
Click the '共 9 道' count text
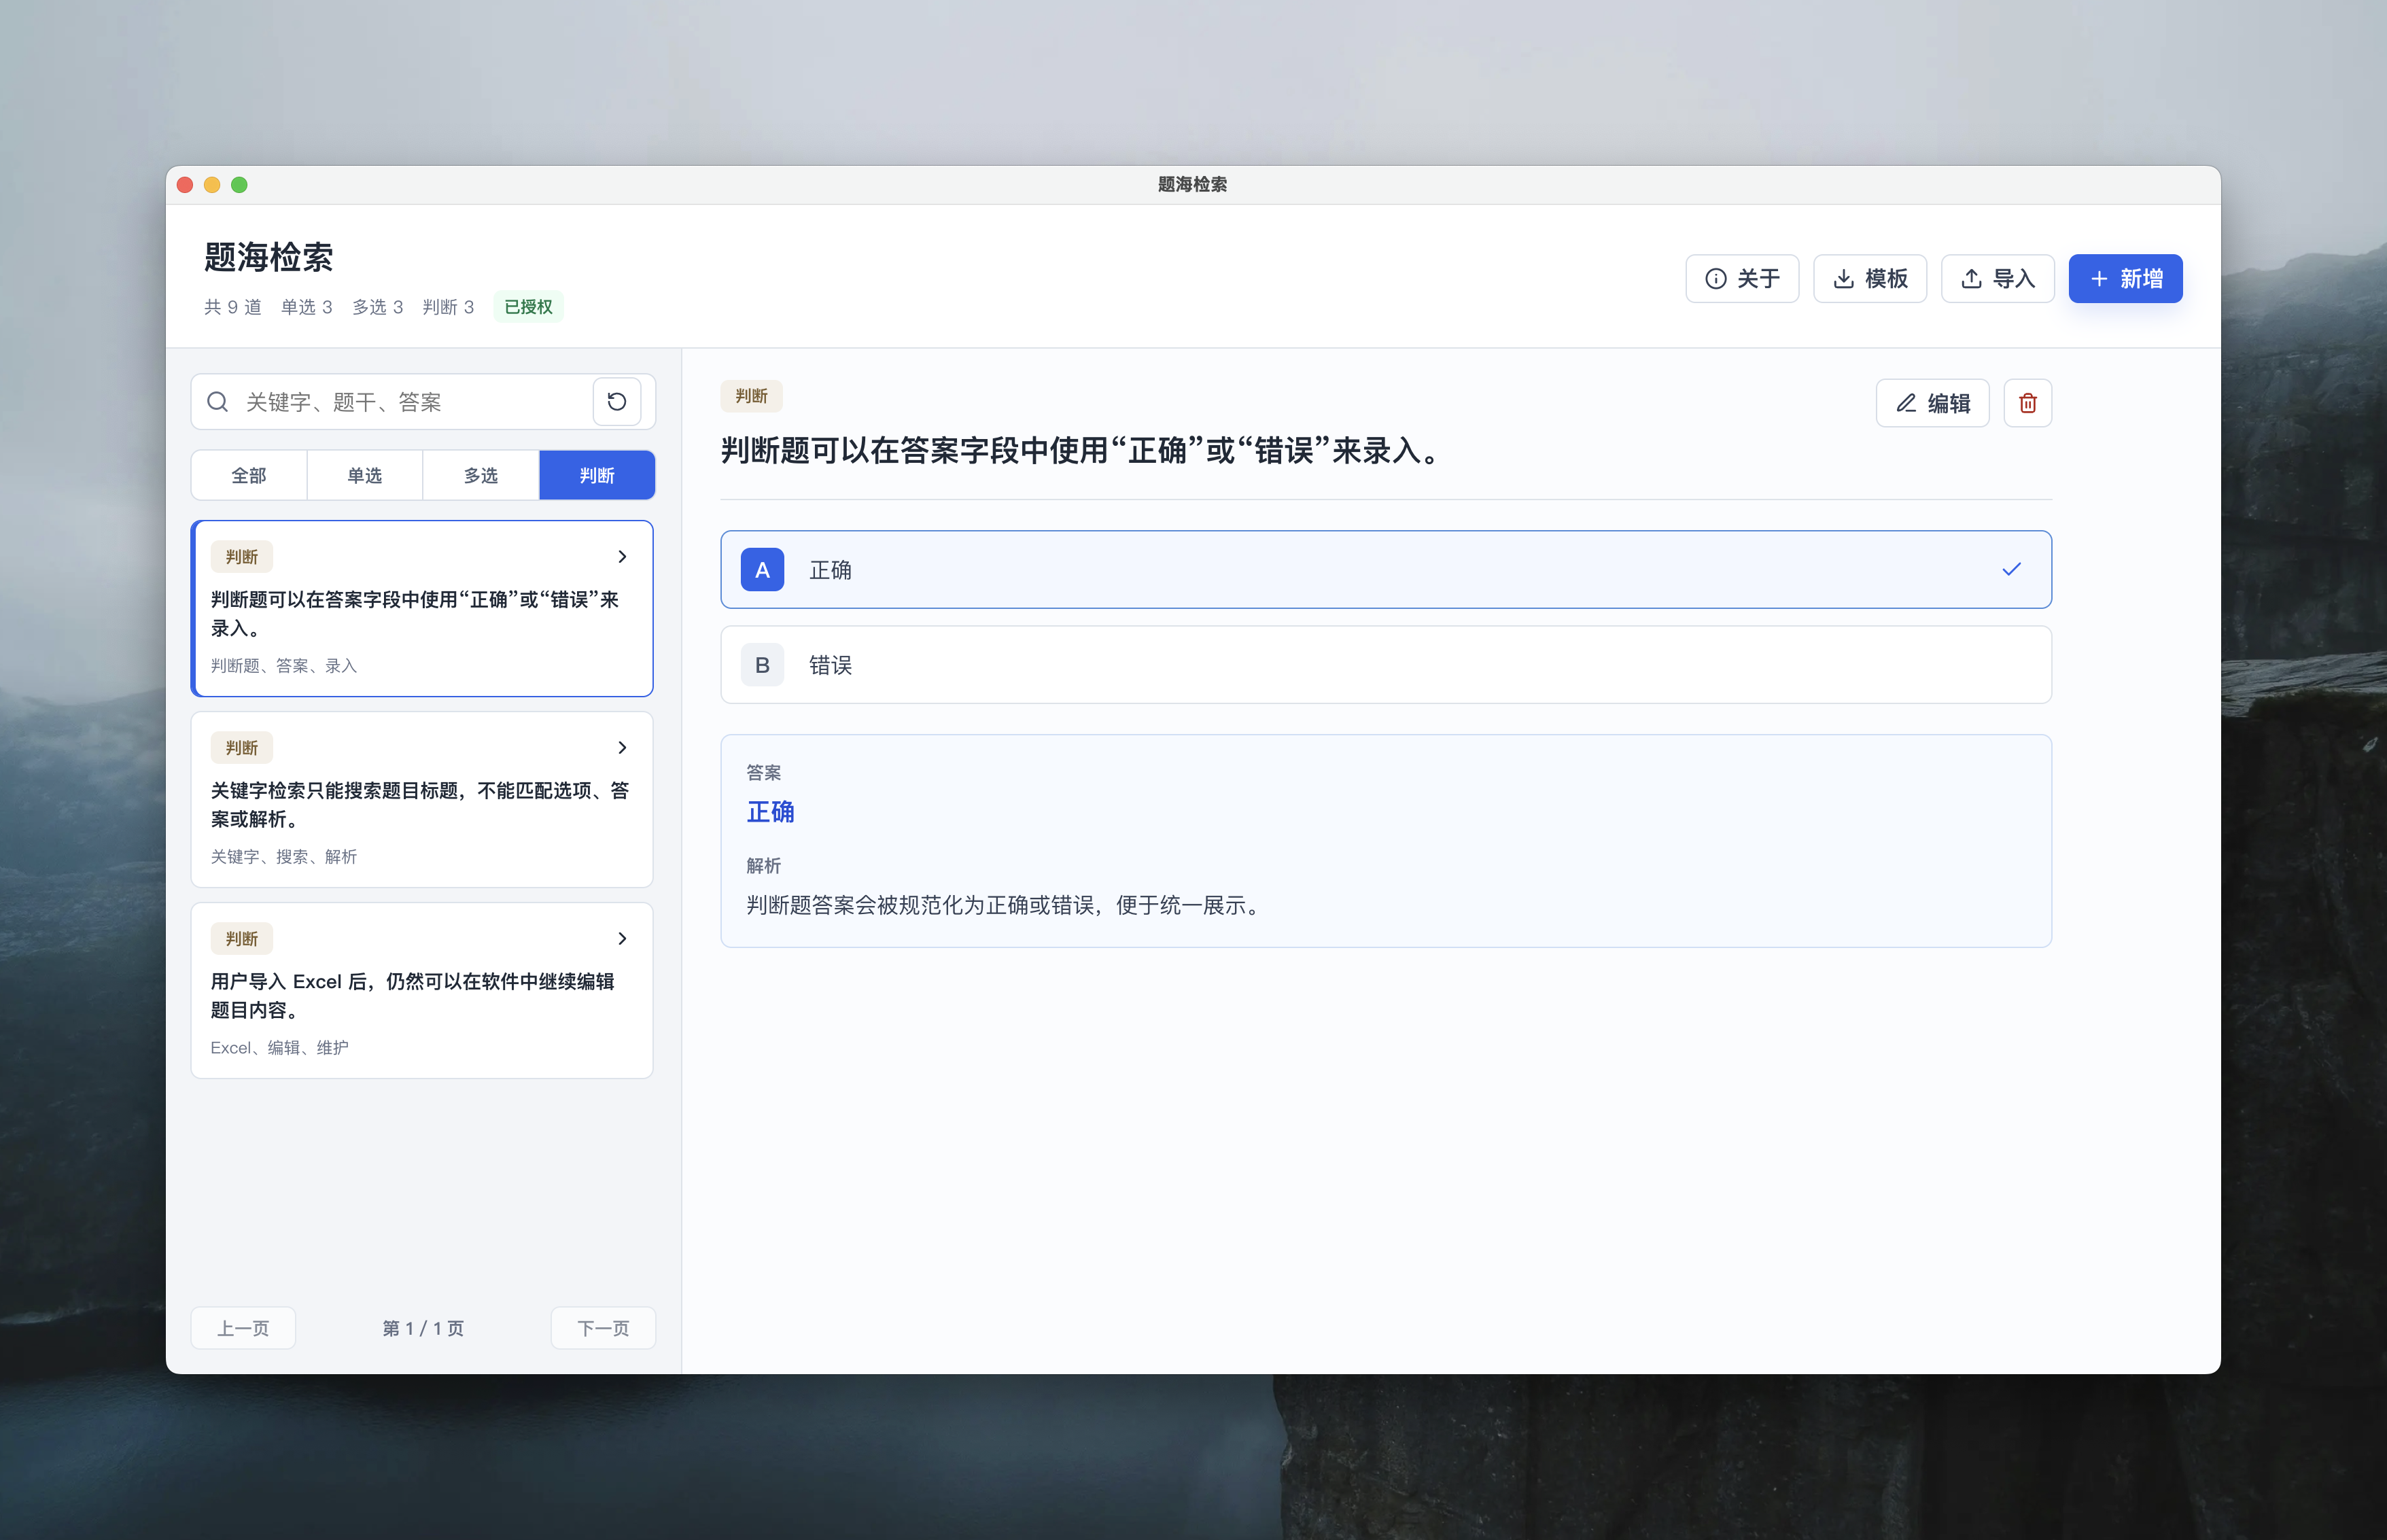click(x=233, y=307)
